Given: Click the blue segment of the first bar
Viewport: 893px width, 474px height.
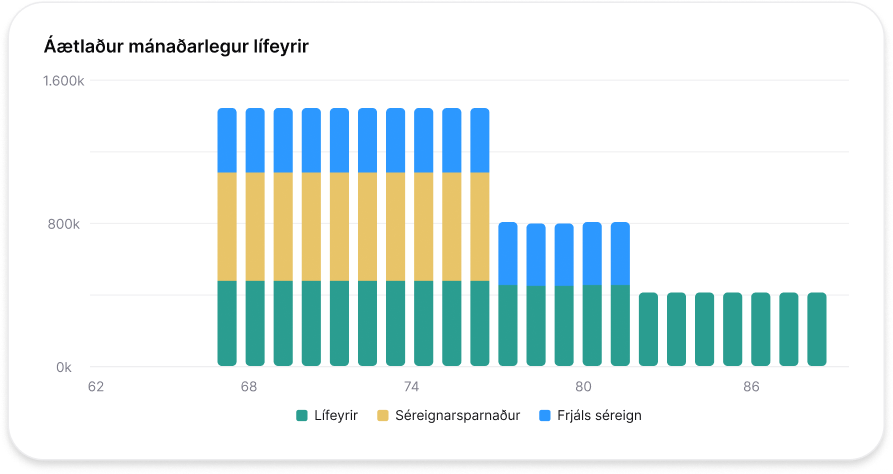Looking at the screenshot, I should coord(227,140).
